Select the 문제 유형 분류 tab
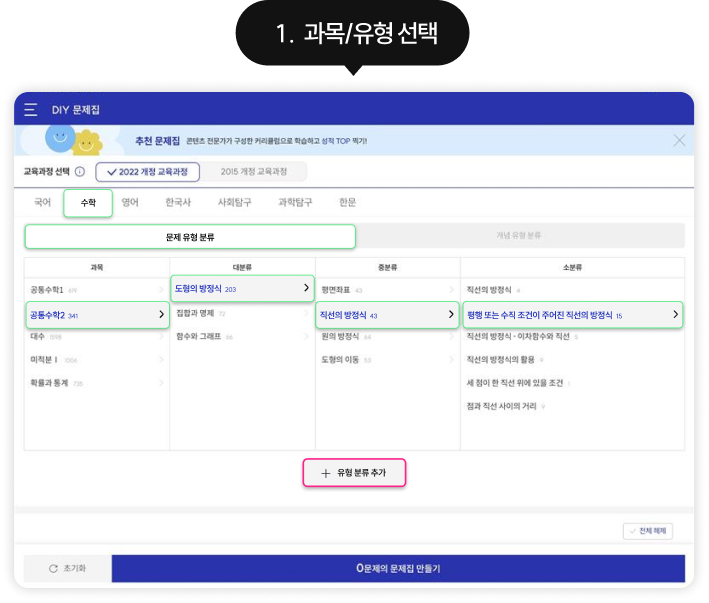709x603 pixels. coord(190,236)
